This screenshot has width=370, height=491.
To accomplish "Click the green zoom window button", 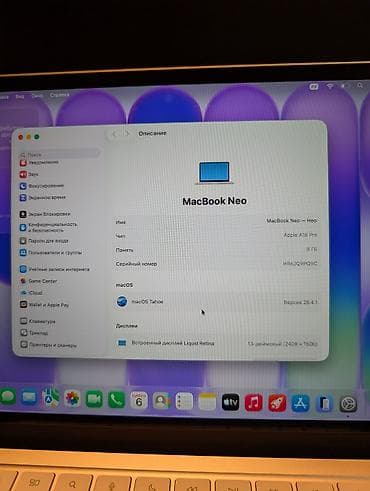I will click(37, 137).
